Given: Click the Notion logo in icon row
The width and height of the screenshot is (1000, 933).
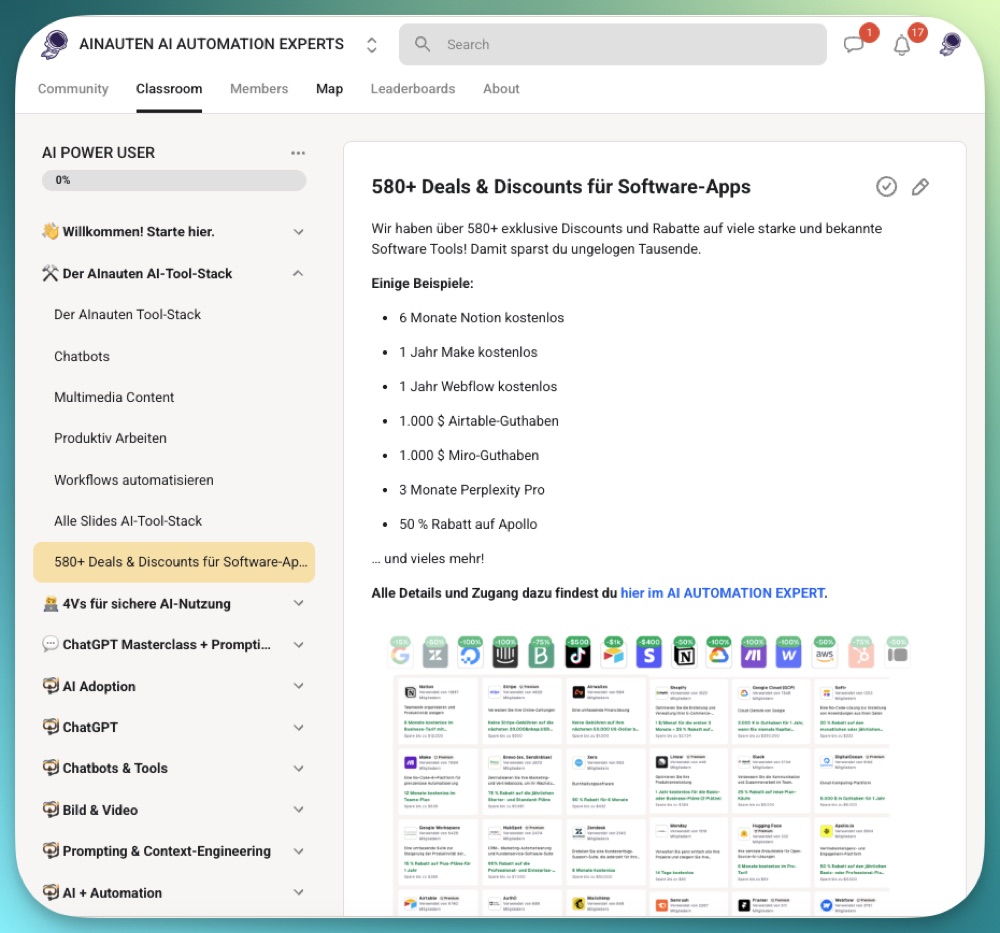Looking at the screenshot, I should pyautogui.click(x=684, y=655).
